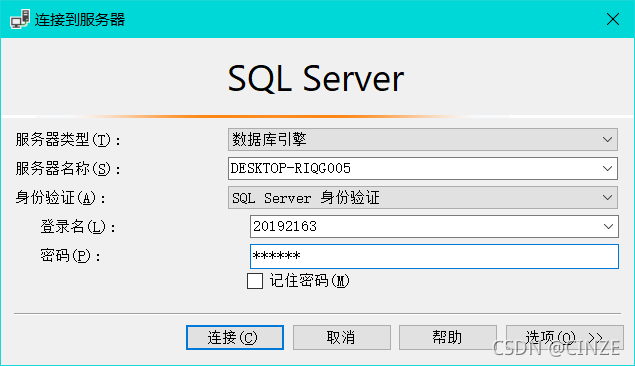Open the 身份验证 dropdown
The width and height of the screenshot is (635, 366).
point(422,198)
